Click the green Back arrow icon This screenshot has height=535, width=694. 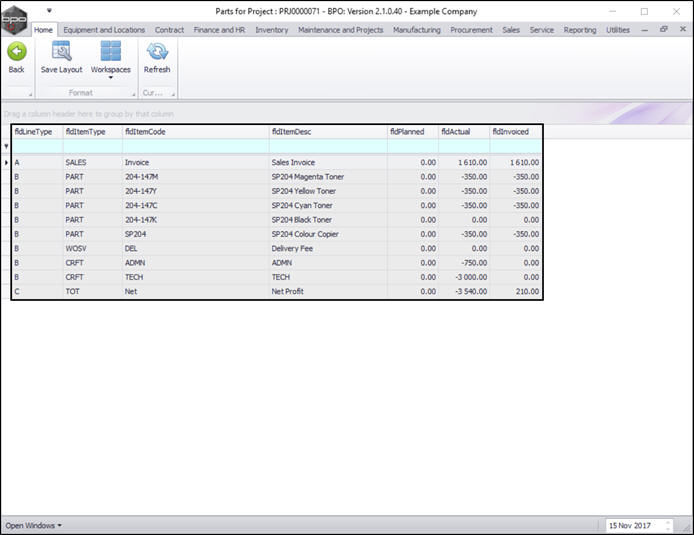pos(16,52)
